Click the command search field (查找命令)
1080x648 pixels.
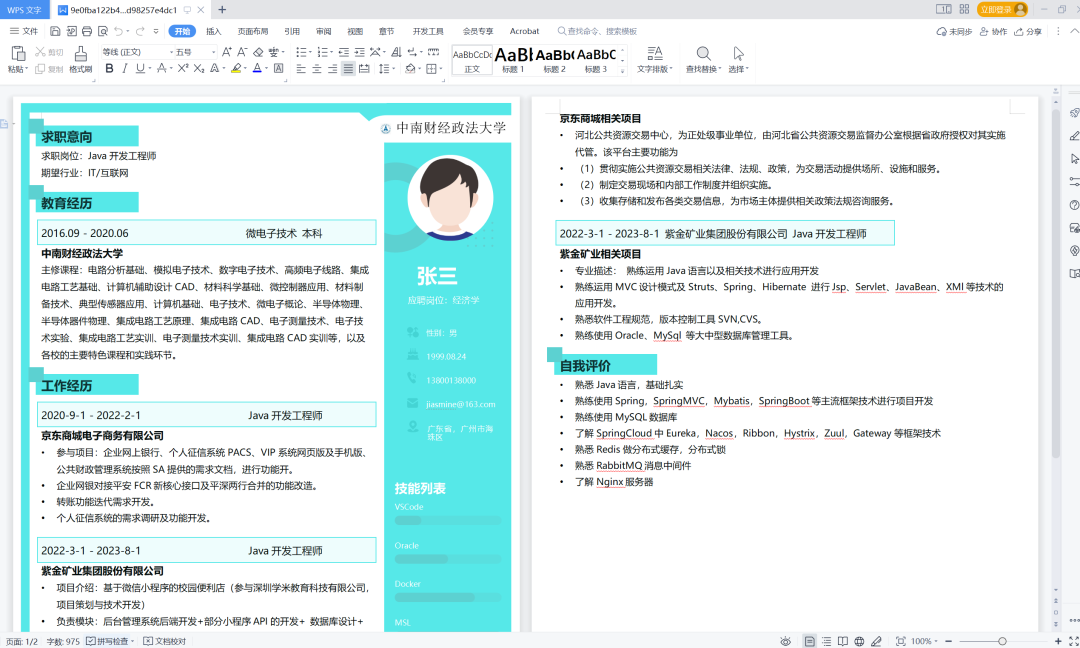click(x=598, y=31)
